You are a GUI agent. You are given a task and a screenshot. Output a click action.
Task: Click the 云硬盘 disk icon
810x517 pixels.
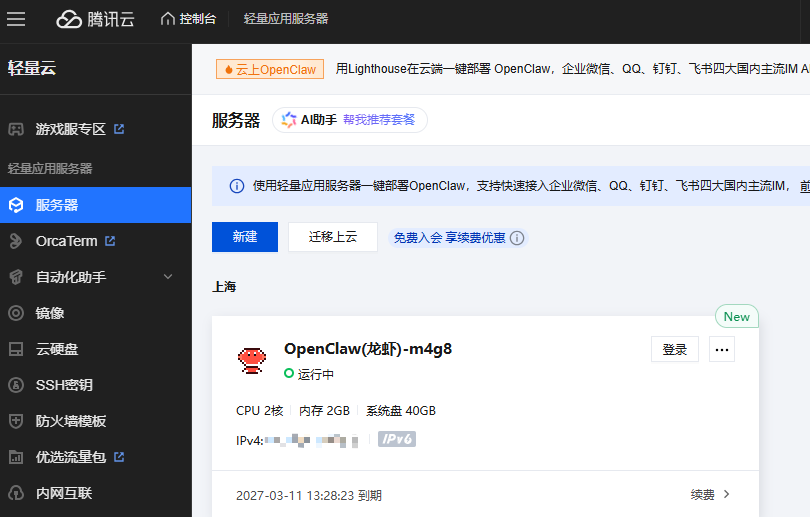point(16,349)
